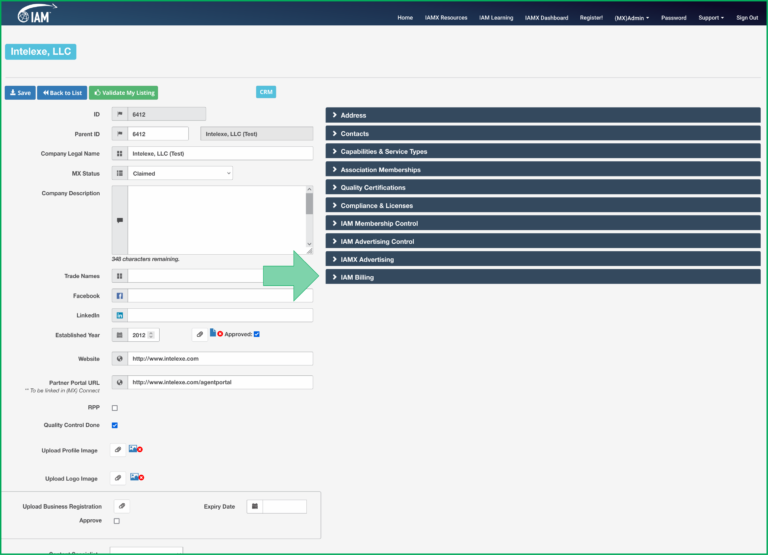Click the Intelexe, LLC title badge

pos(41,51)
